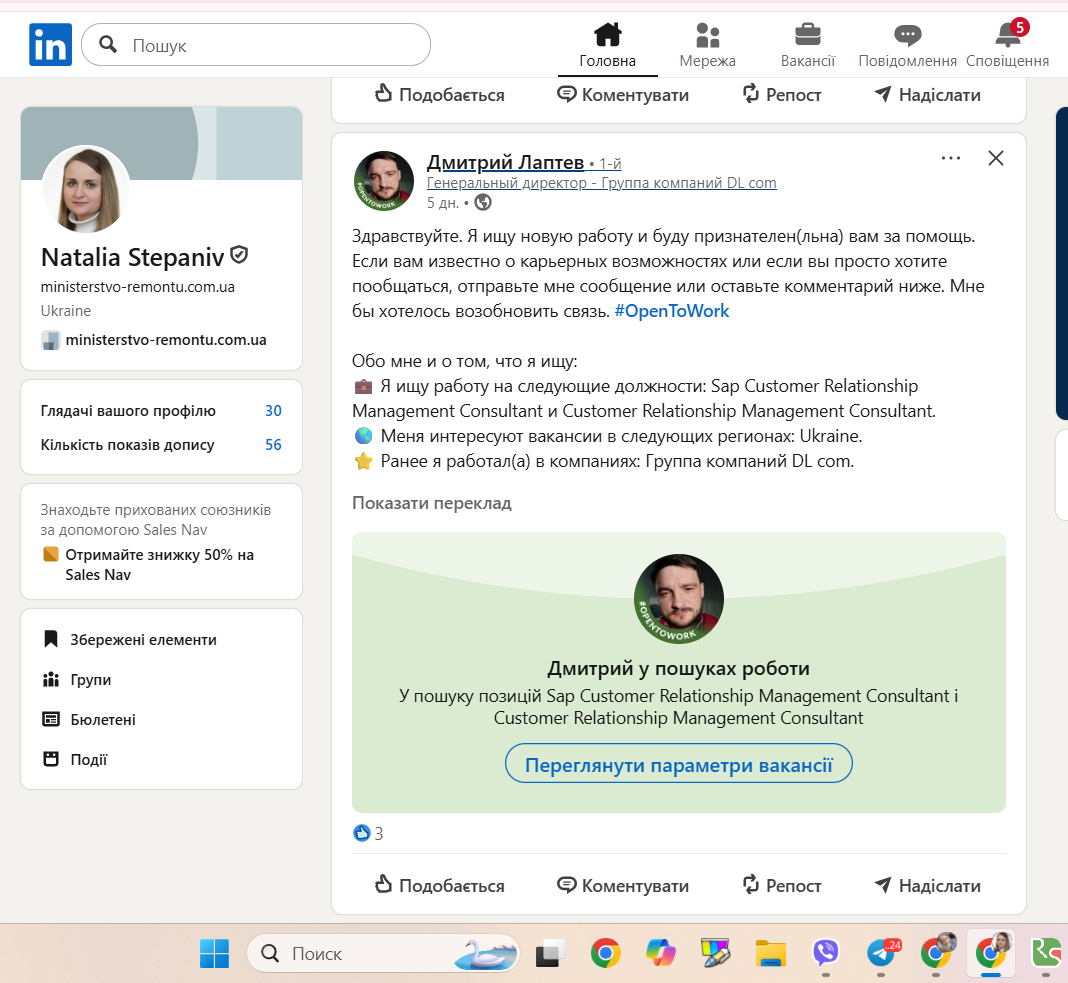Click Дмитрий у пошуках роботи heading
1068x983 pixels.
pyautogui.click(x=678, y=668)
